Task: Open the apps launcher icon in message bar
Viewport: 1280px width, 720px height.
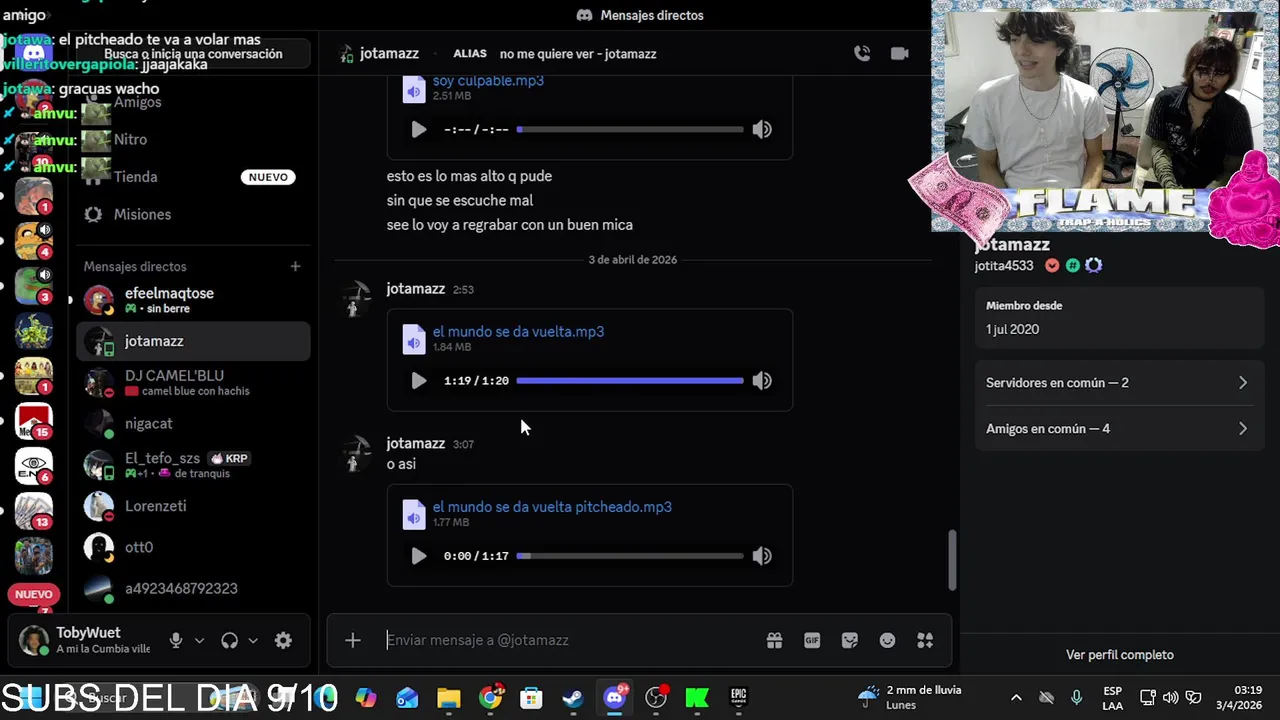Action: pos(925,640)
